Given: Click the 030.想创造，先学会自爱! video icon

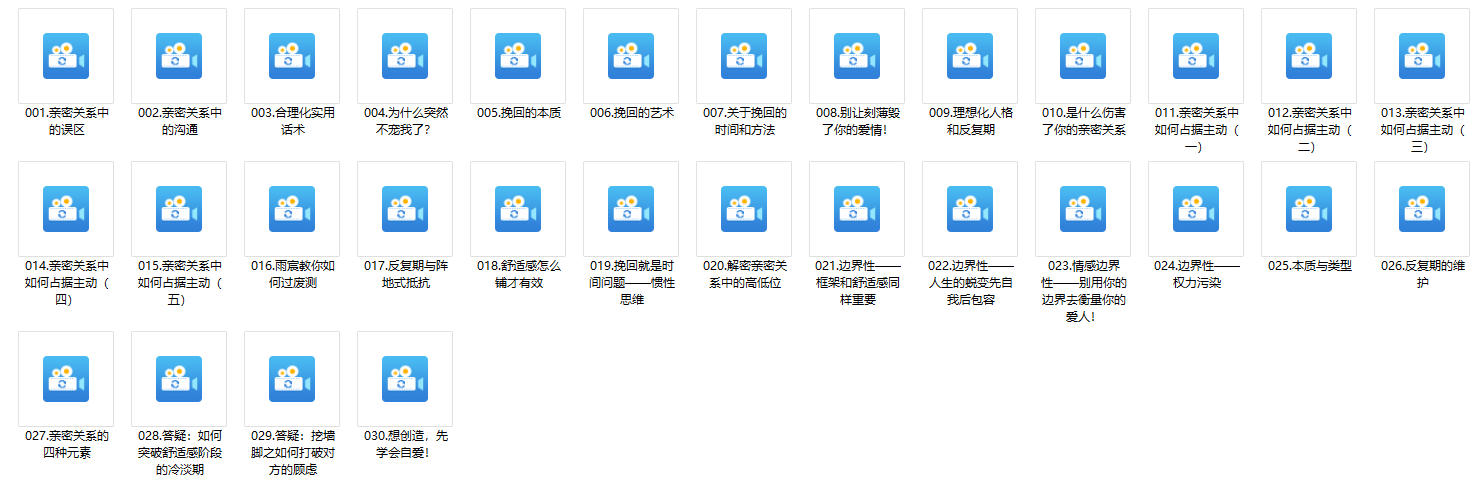Looking at the screenshot, I should click(x=405, y=379).
